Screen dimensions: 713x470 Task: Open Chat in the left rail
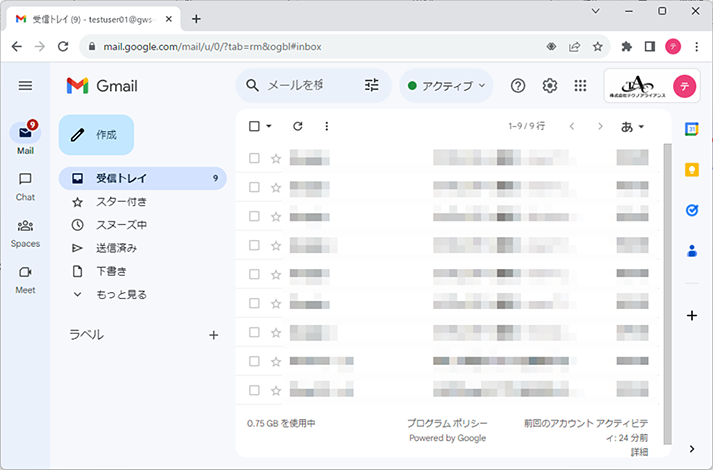[x=25, y=186]
